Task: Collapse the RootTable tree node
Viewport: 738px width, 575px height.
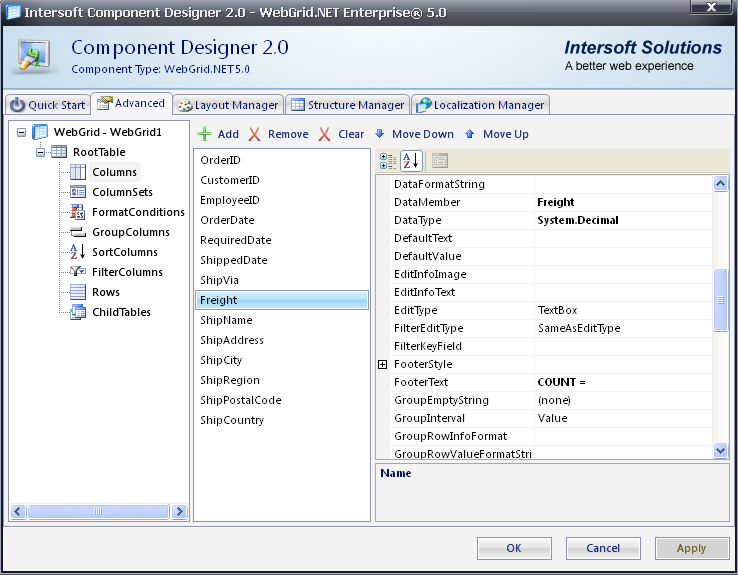Action: [x=40, y=152]
